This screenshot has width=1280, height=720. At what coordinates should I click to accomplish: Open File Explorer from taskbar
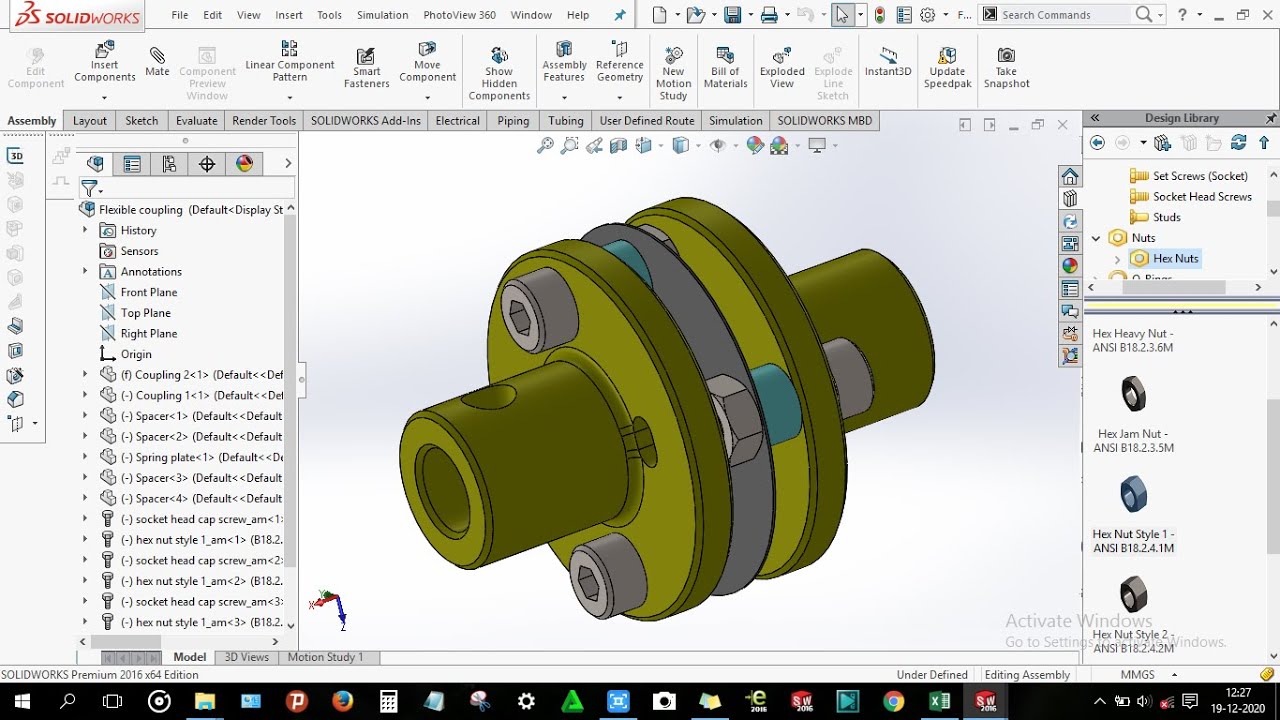(204, 701)
